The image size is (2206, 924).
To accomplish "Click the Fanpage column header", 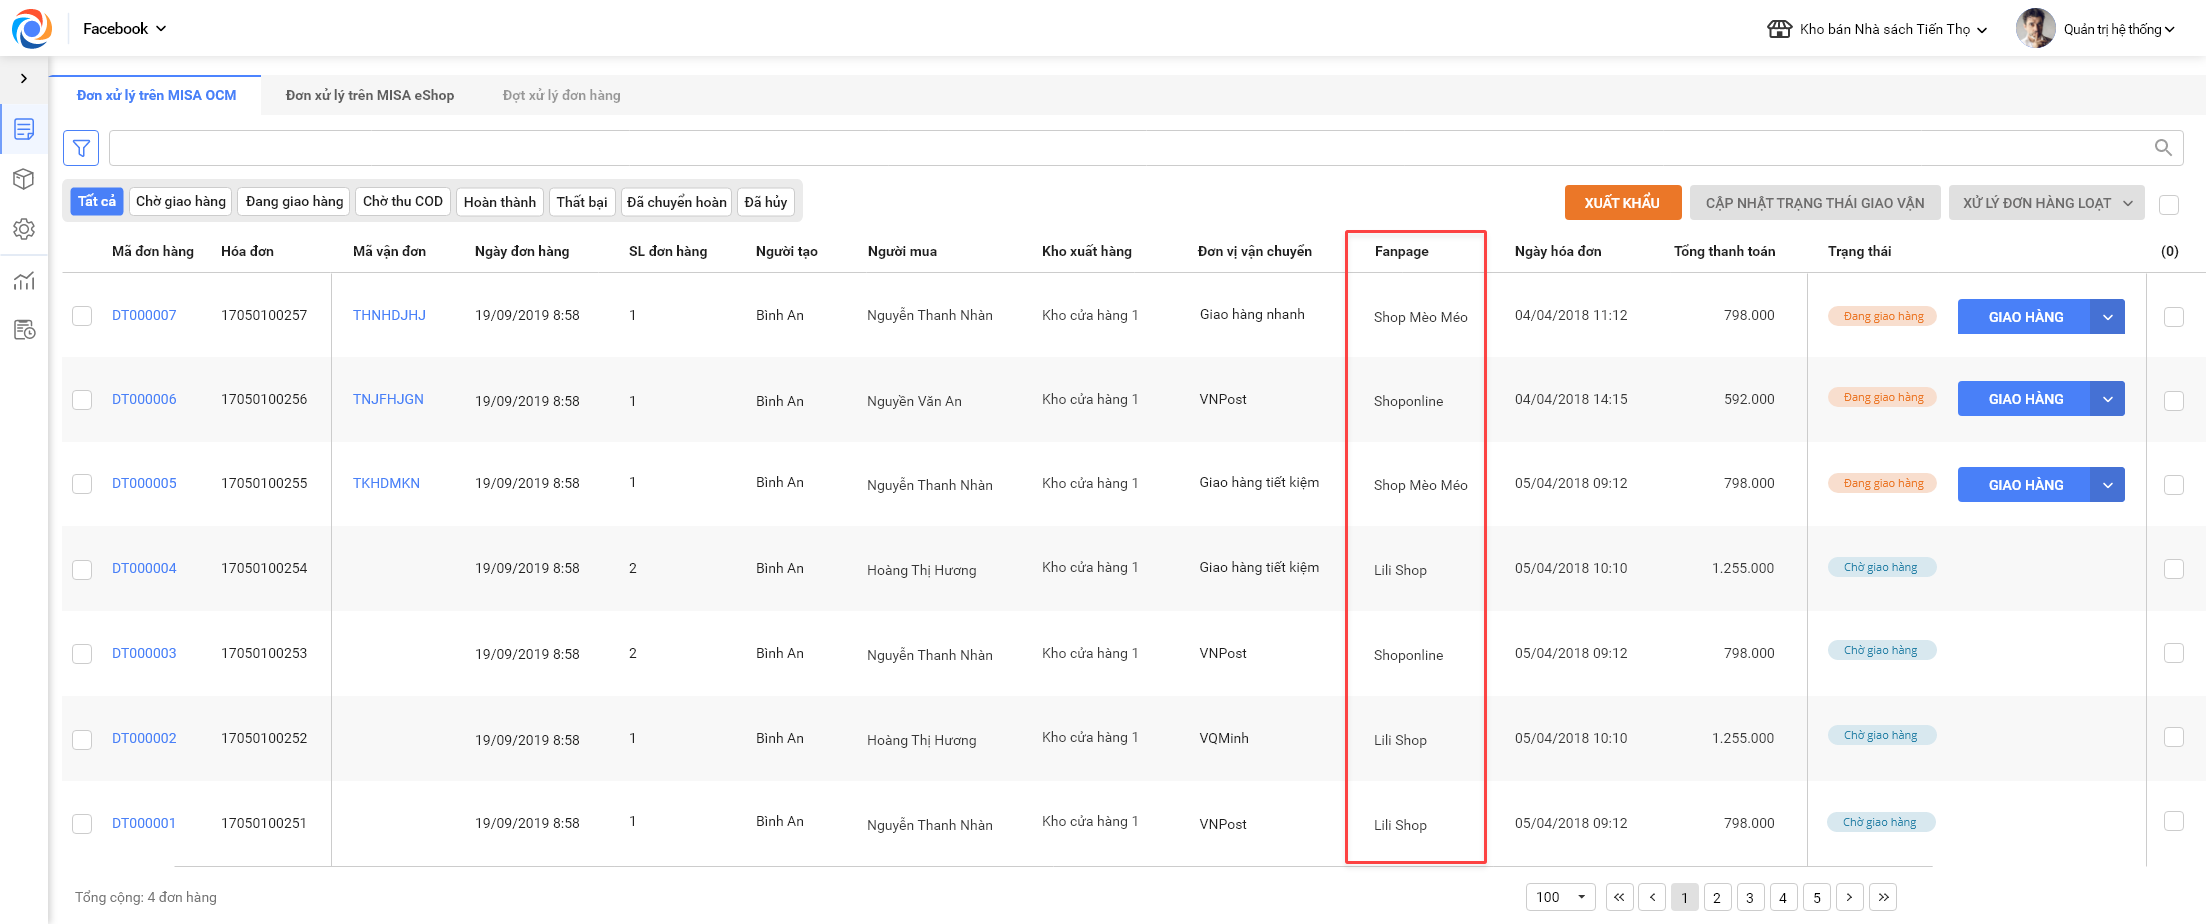I will [1401, 251].
